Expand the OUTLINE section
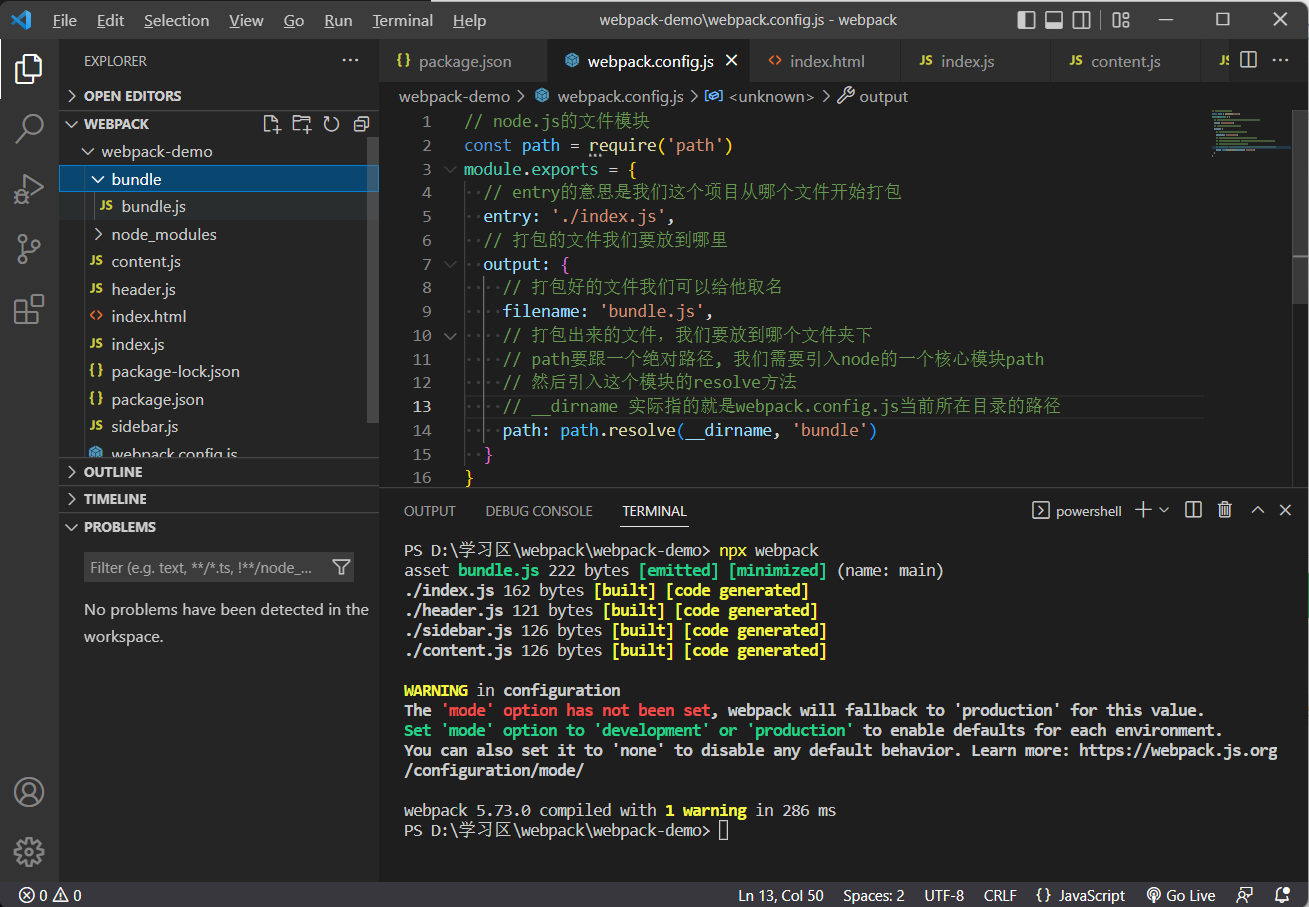Screen dimensions: 1309x907 tap(219, 472)
